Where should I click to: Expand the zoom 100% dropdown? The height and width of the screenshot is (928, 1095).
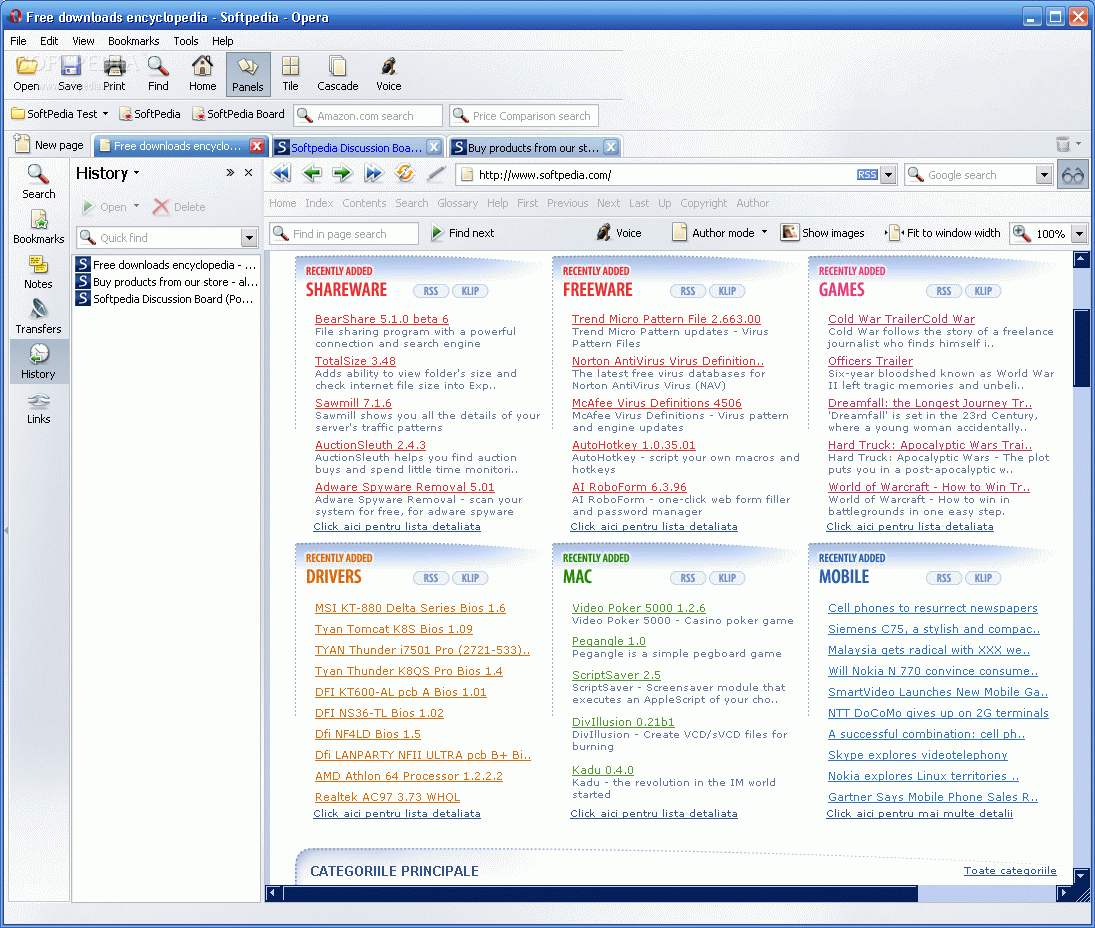coord(1079,234)
